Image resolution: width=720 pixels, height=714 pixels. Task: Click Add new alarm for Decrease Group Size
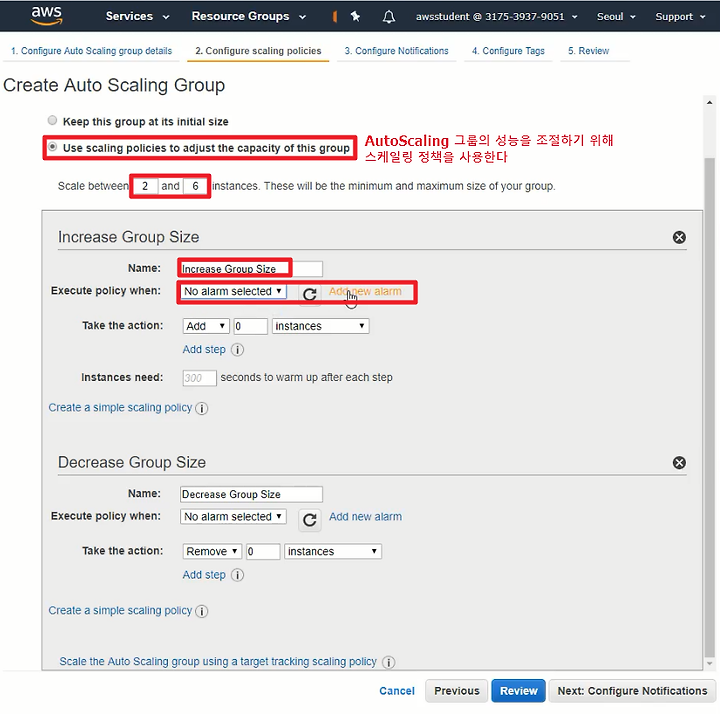365,517
